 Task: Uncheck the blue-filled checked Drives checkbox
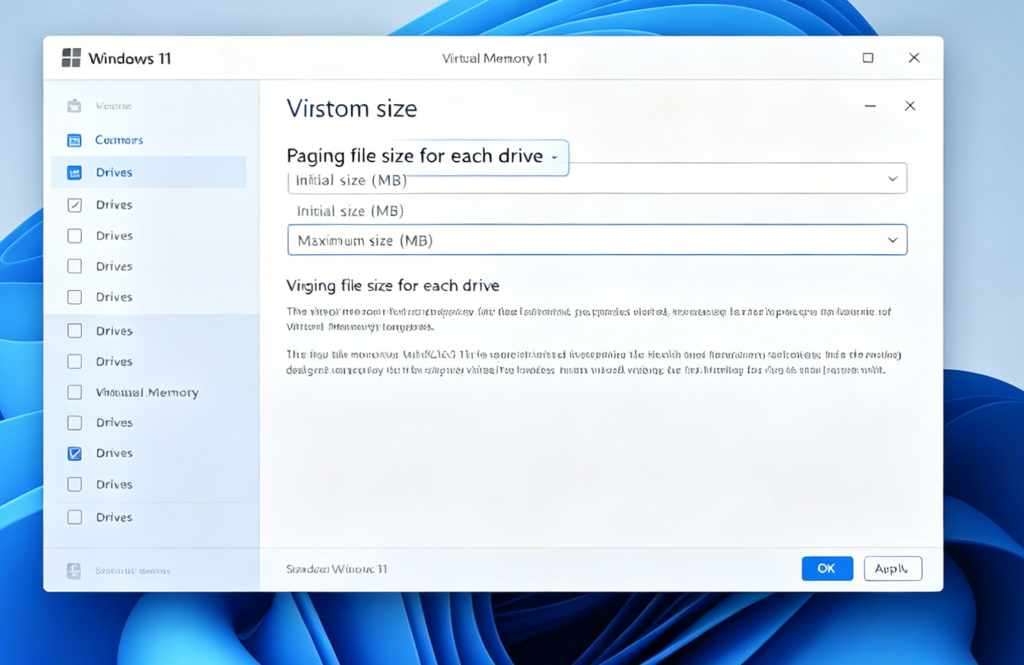point(74,453)
